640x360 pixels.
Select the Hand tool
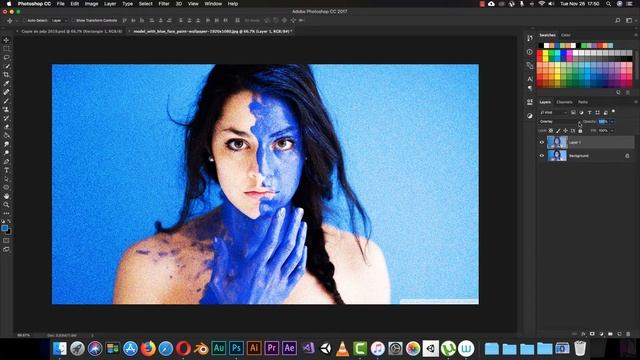click(x=6, y=196)
